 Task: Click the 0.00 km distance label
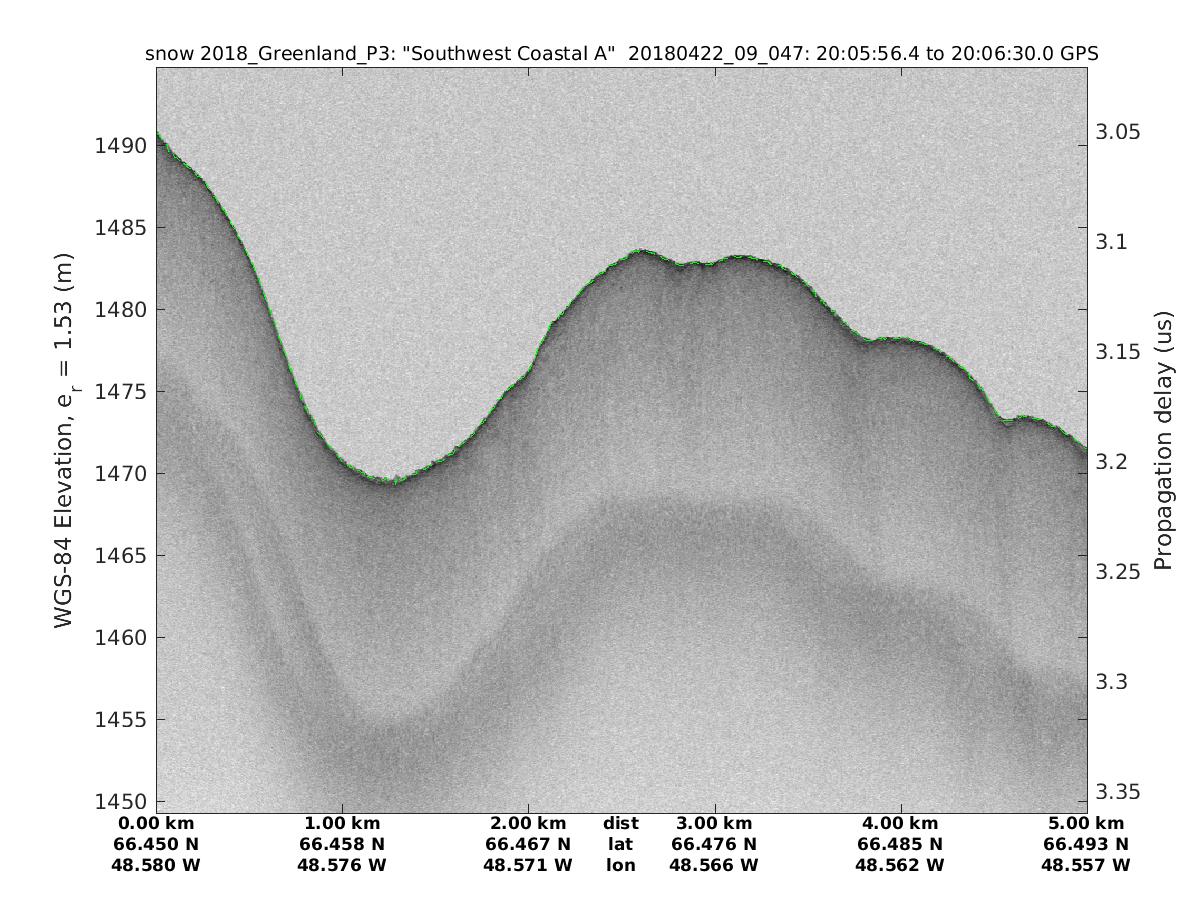pyautogui.click(x=156, y=824)
